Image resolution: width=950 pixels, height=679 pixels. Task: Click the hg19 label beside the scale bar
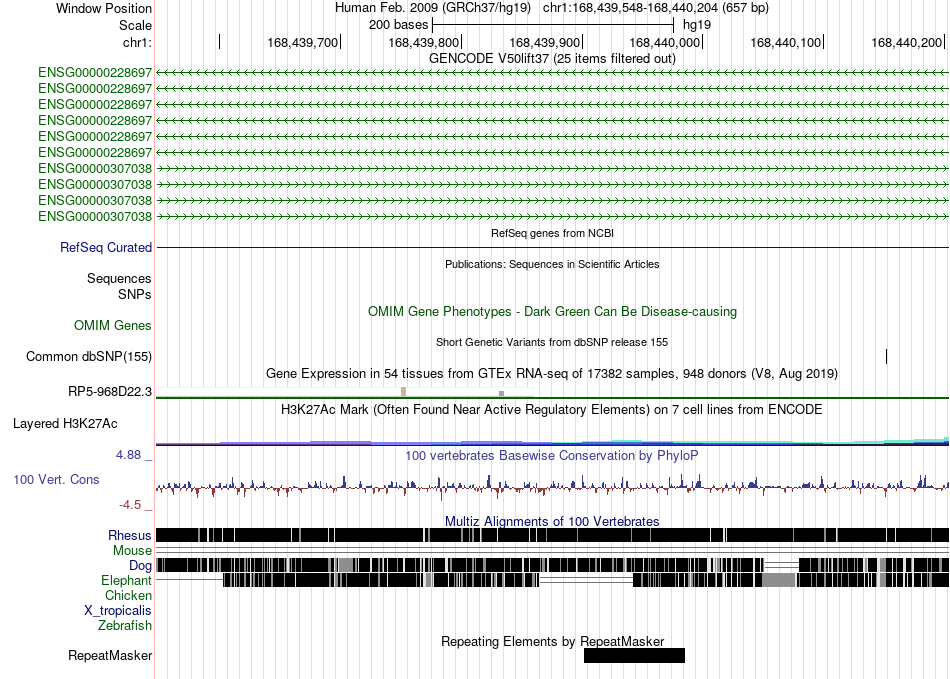[697, 25]
